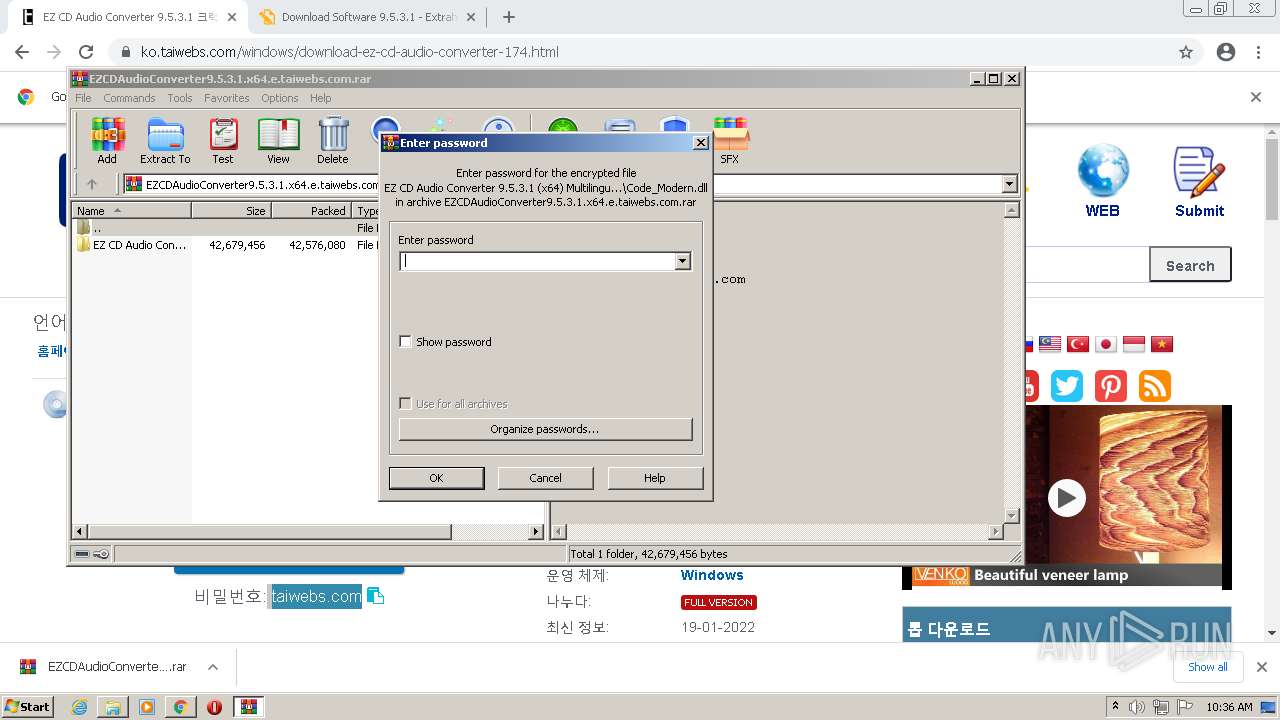This screenshot has height=720, width=1280.
Task: Click the Add toolbar icon in WinRAR
Action: [107, 140]
